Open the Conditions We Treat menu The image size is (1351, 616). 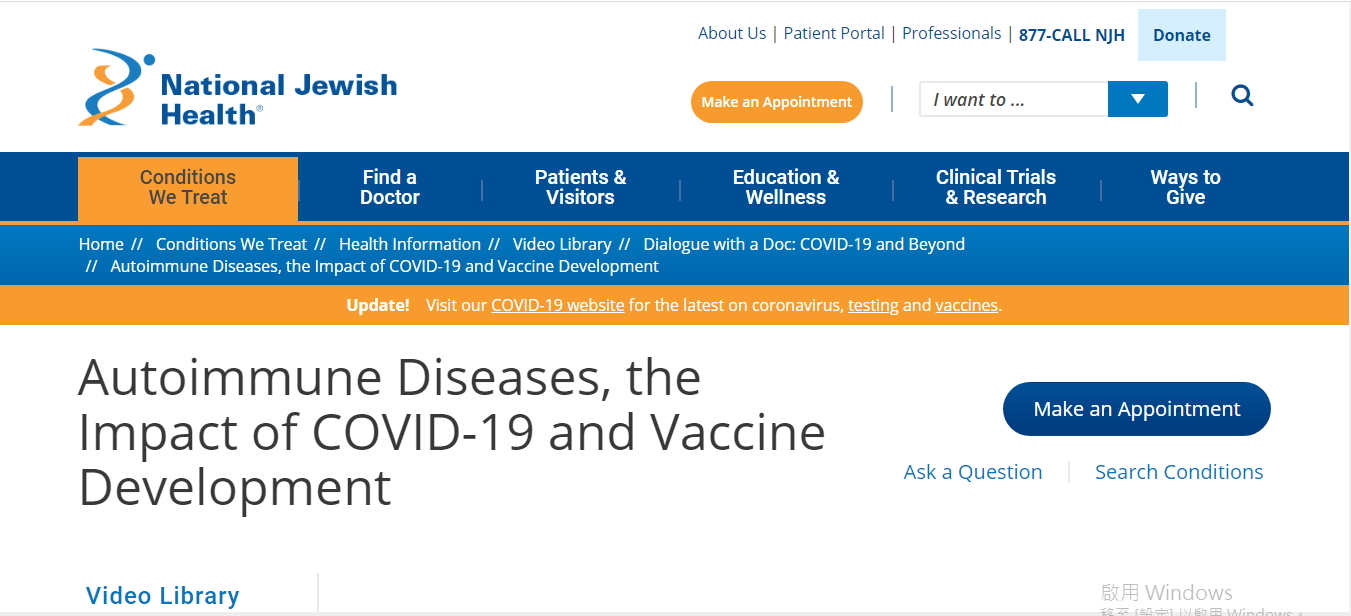[x=188, y=187]
